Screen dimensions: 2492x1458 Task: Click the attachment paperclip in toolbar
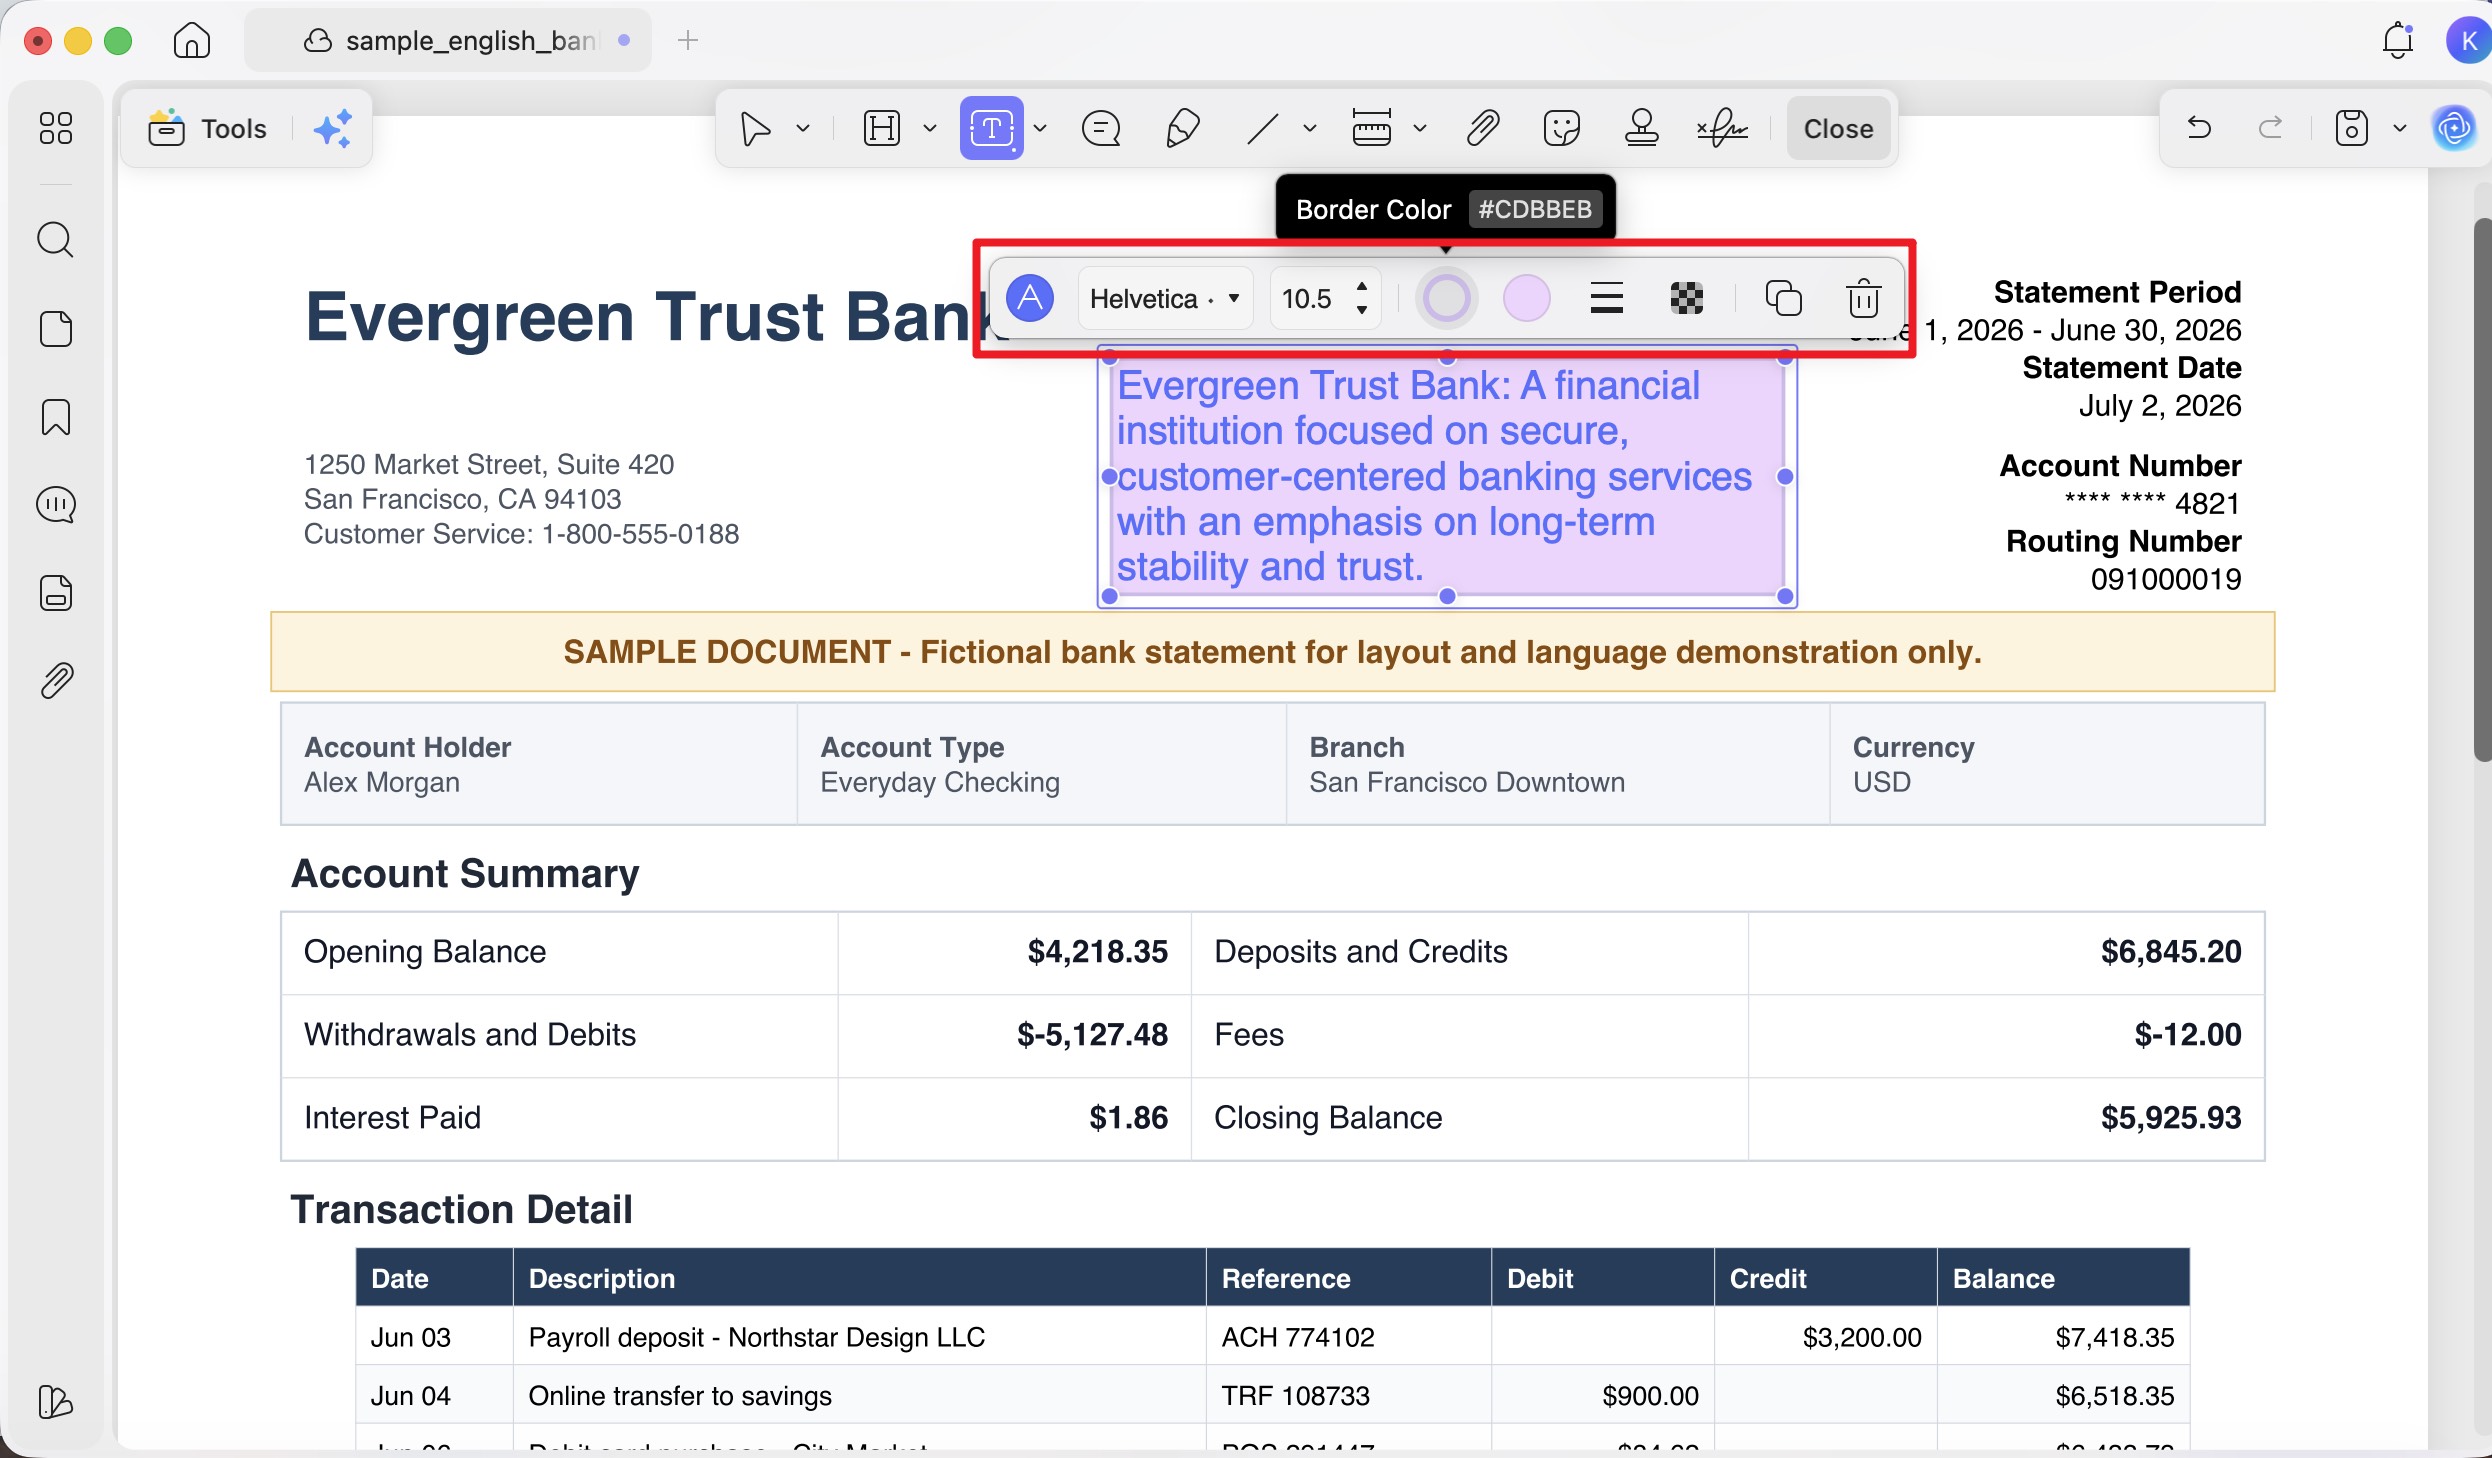click(1482, 129)
